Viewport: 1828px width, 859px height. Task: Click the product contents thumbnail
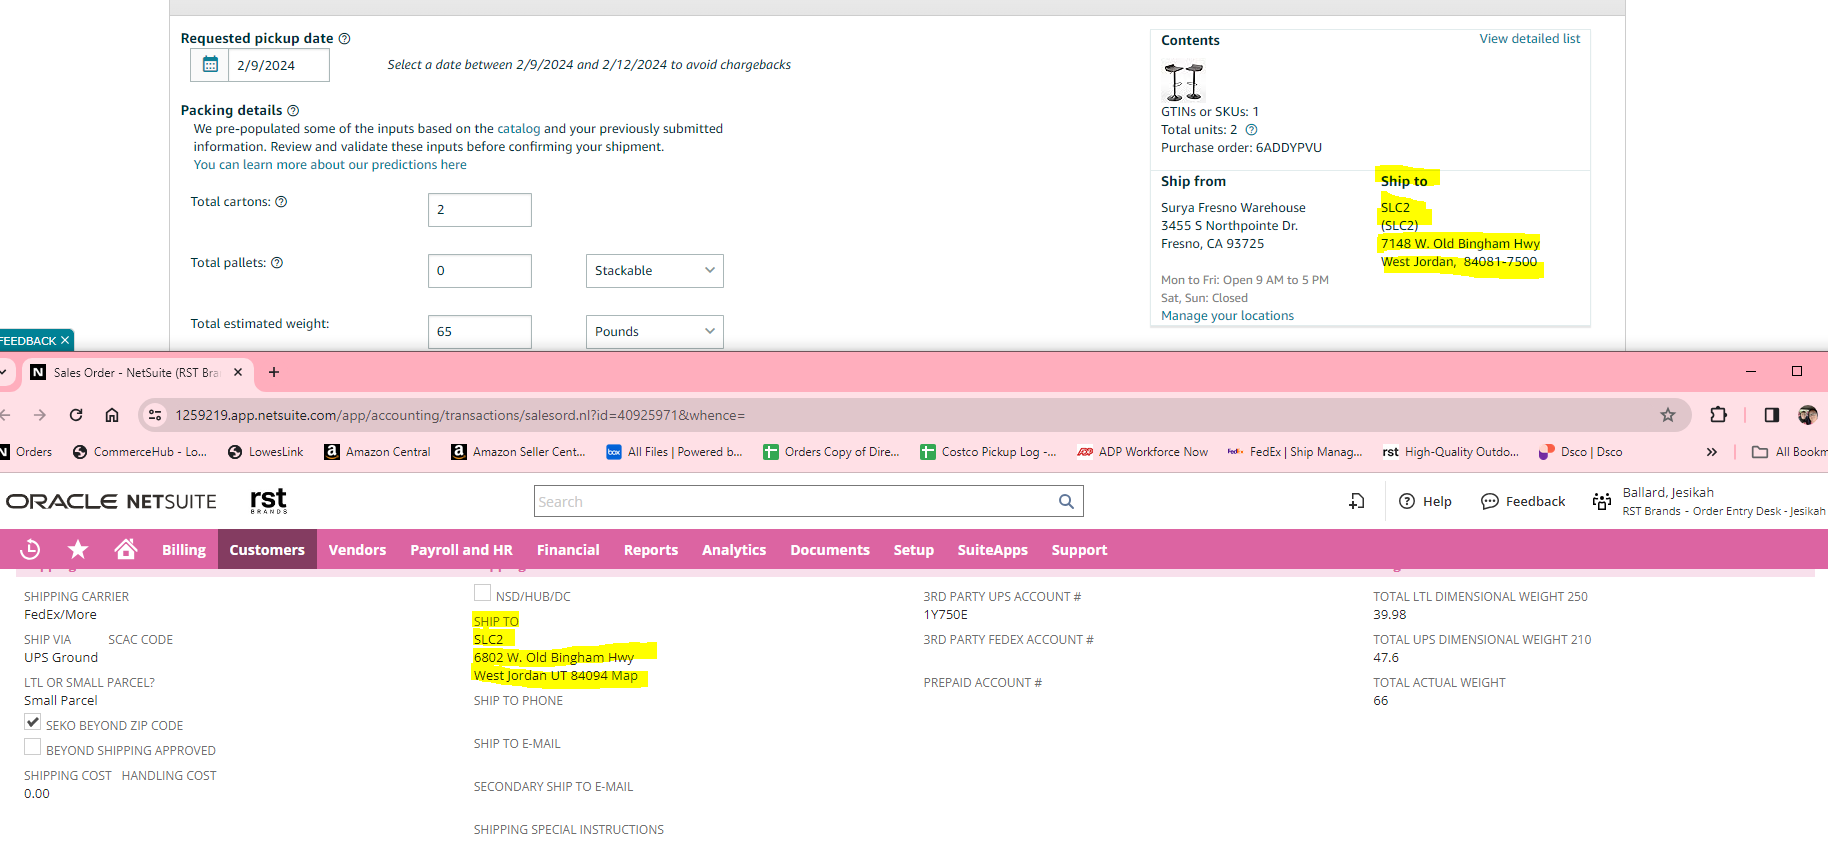tap(1184, 81)
